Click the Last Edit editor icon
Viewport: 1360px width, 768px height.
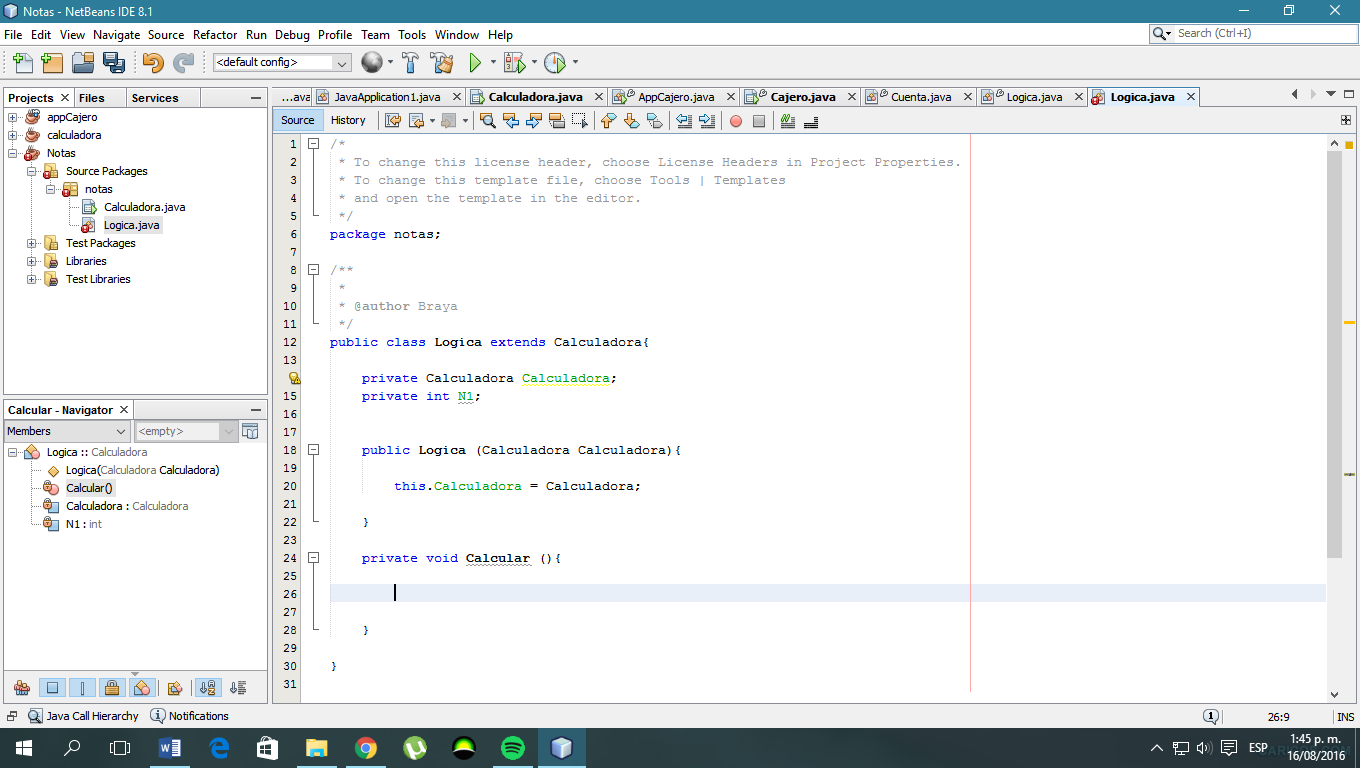tap(393, 120)
